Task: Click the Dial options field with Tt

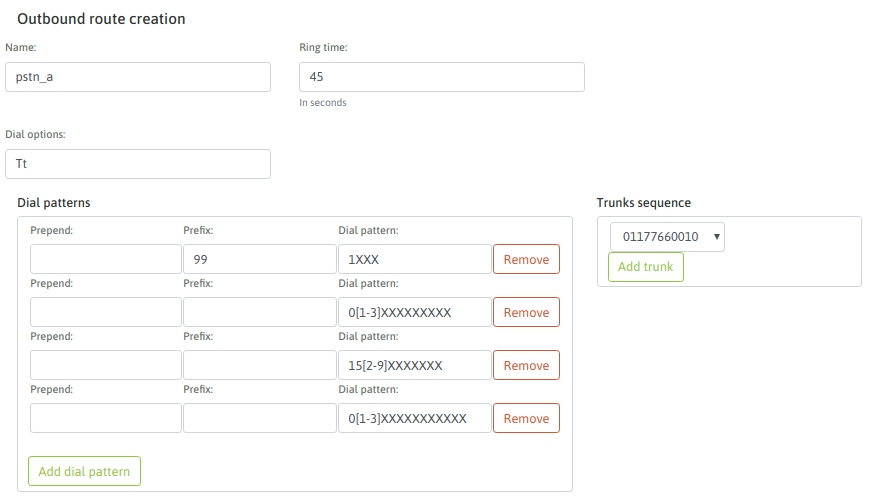Action: 137,164
